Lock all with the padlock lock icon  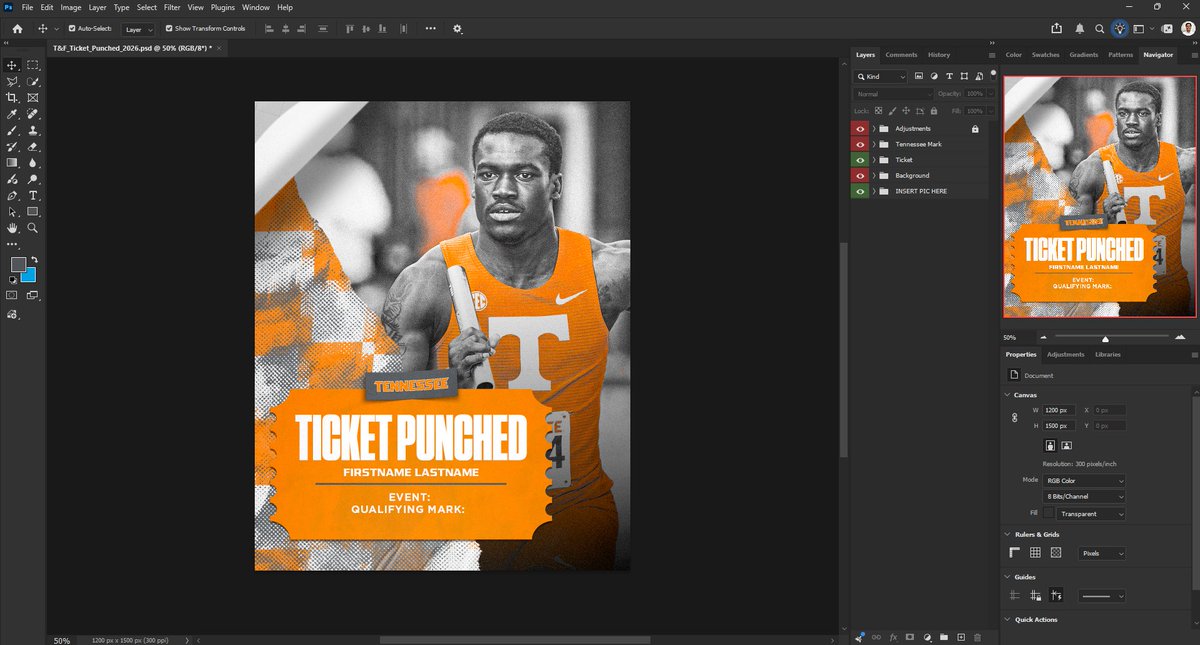pyautogui.click(x=933, y=111)
